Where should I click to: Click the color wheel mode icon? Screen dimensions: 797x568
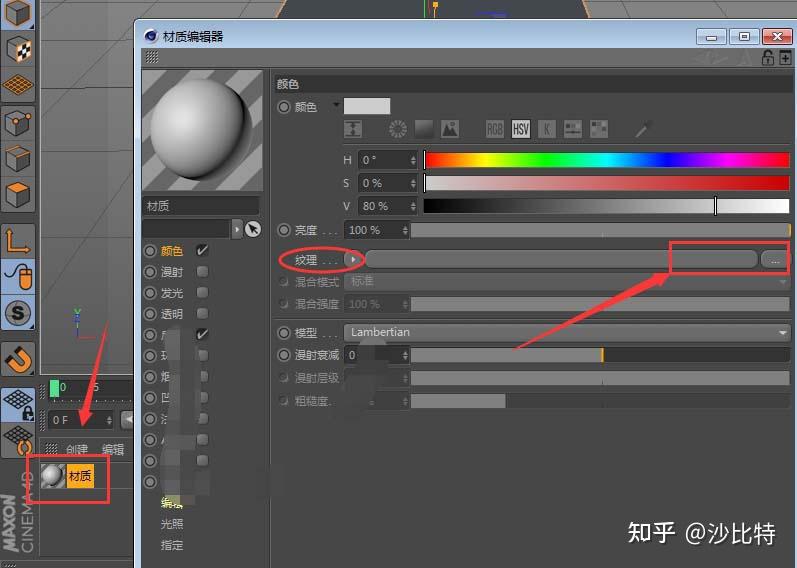coord(397,129)
